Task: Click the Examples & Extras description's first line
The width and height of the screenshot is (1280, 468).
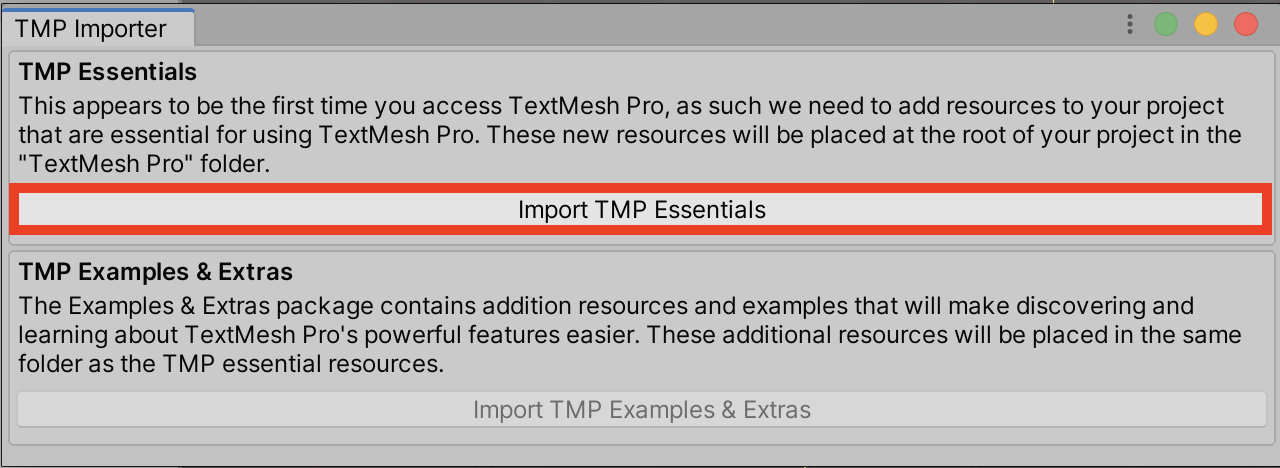Action: pos(606,305)
